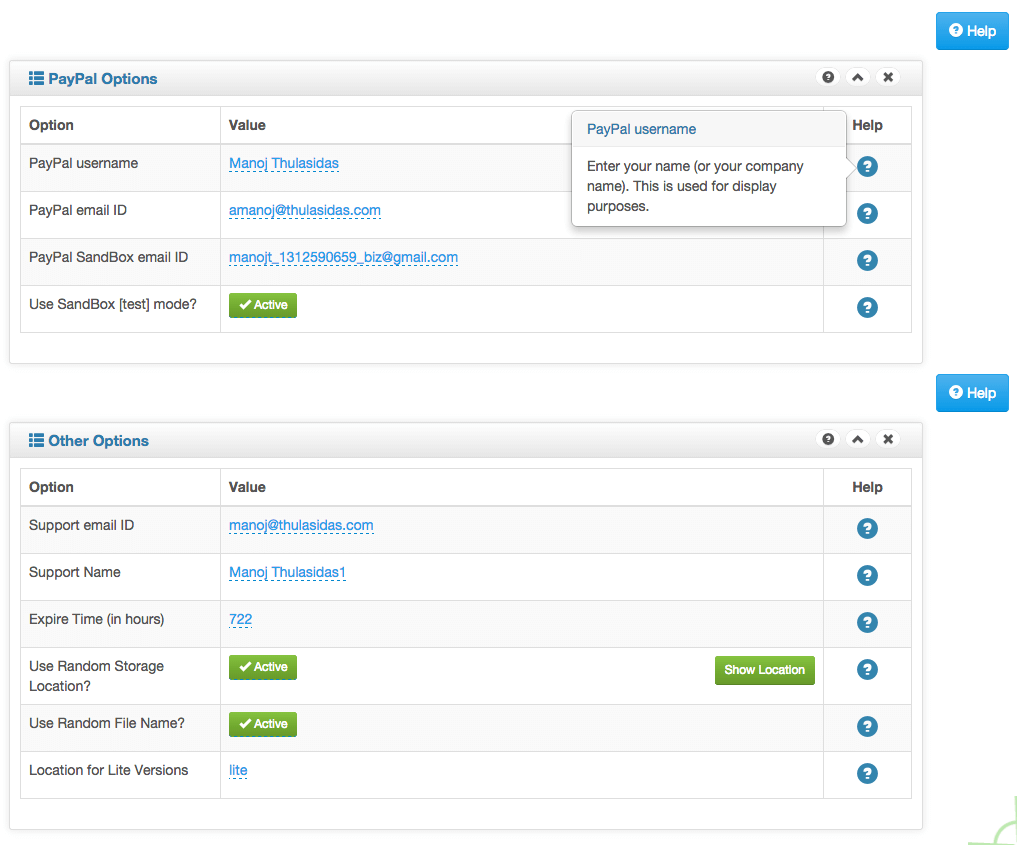Click PayPal SandBox email ID label
1017x845 pixels.
coord(108,257)
